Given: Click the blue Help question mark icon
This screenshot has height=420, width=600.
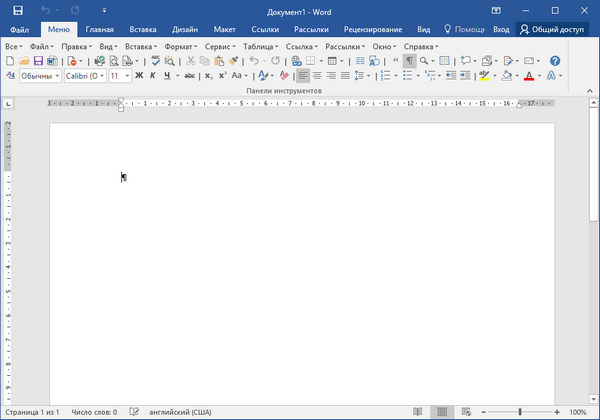Looking at the screenshot, I should coord(555,61).
